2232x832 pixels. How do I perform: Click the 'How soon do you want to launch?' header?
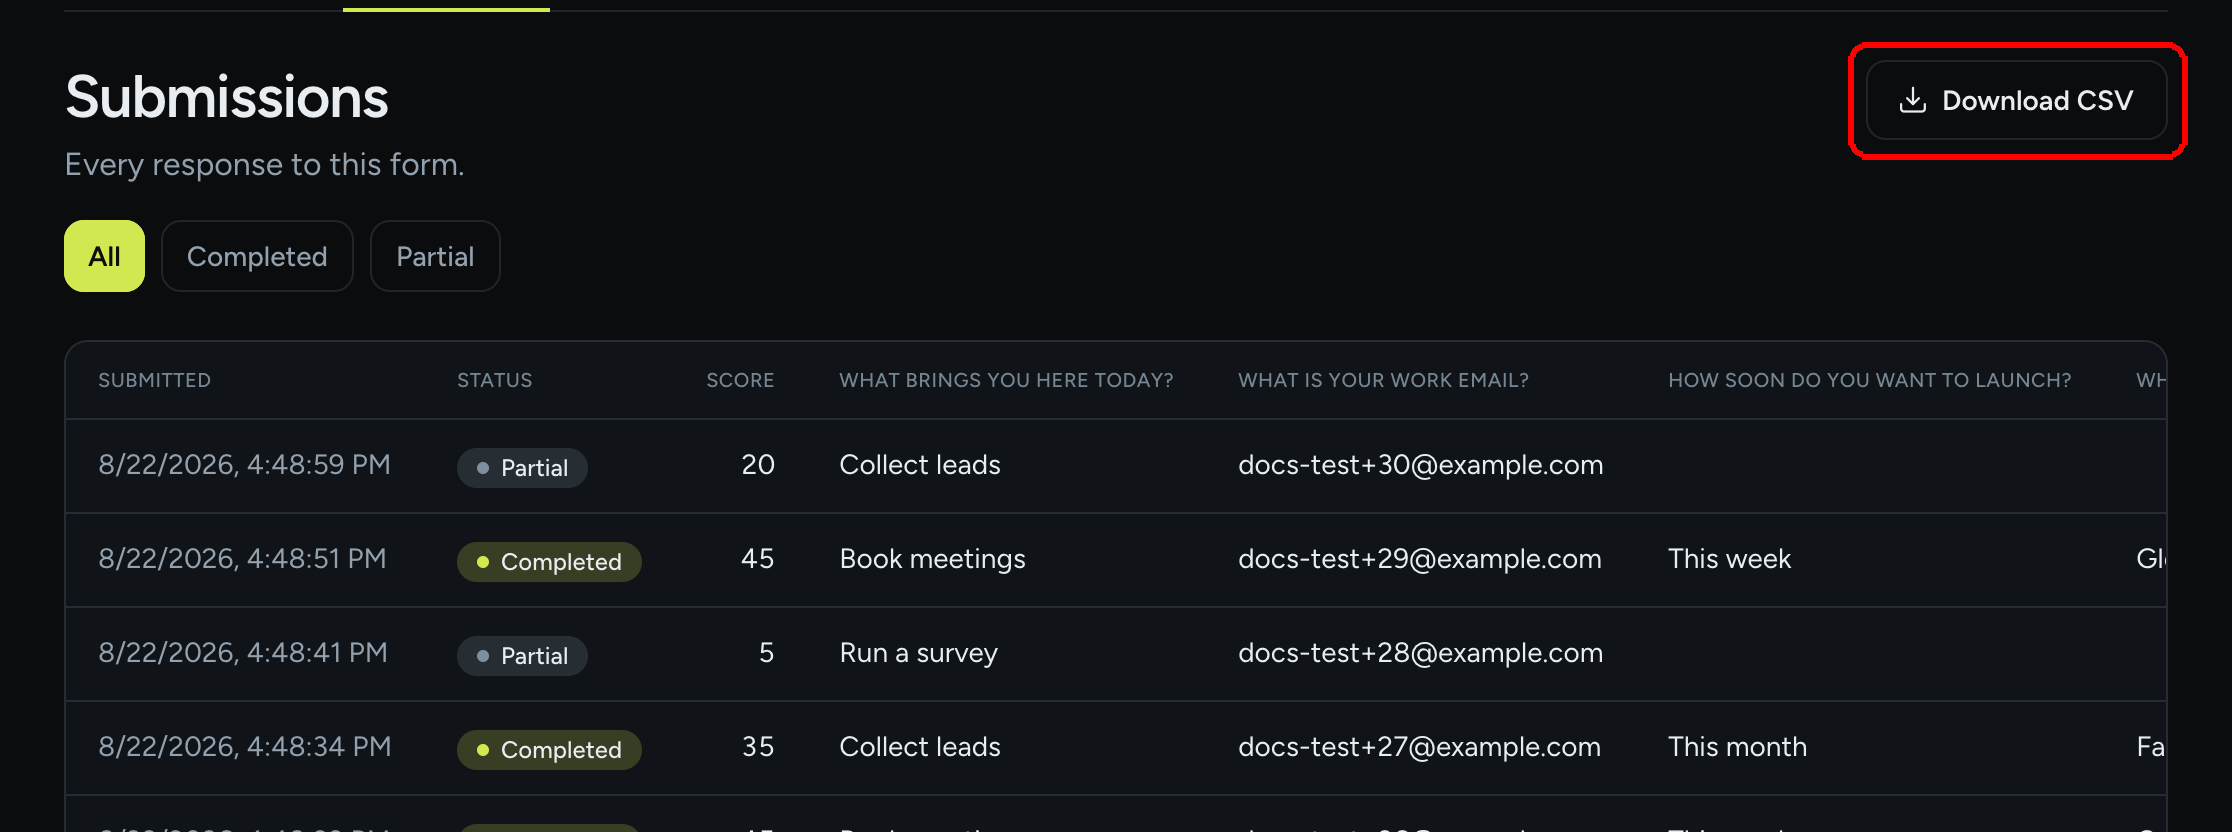tap(1869, 380)
